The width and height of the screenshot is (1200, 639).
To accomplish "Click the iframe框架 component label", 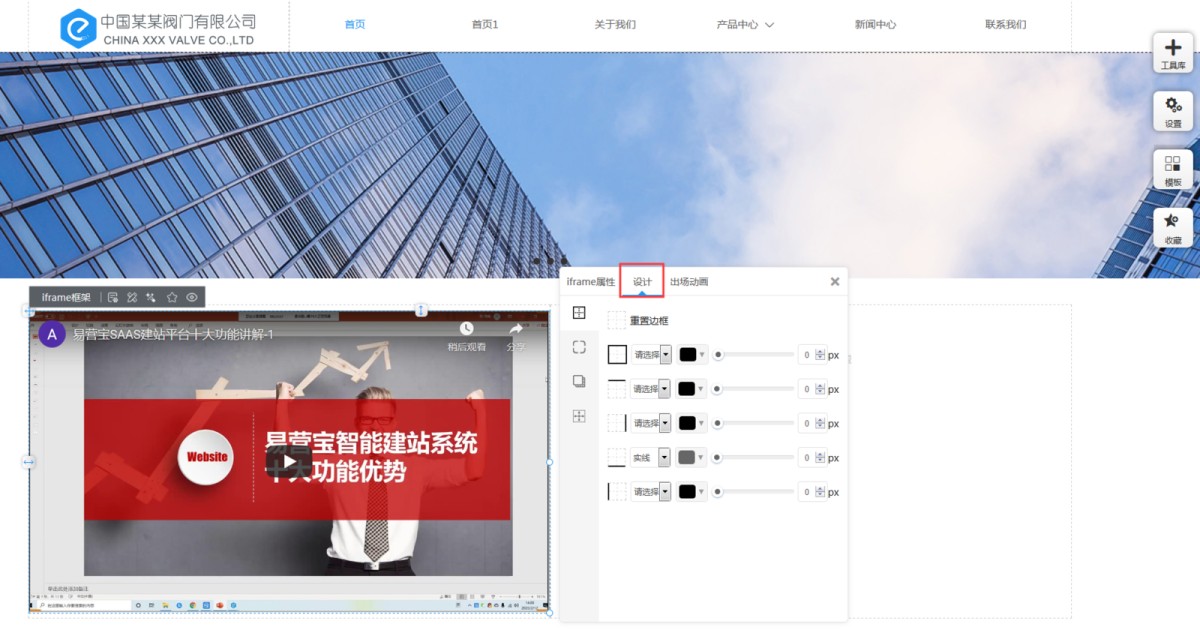I will point(66,297).
